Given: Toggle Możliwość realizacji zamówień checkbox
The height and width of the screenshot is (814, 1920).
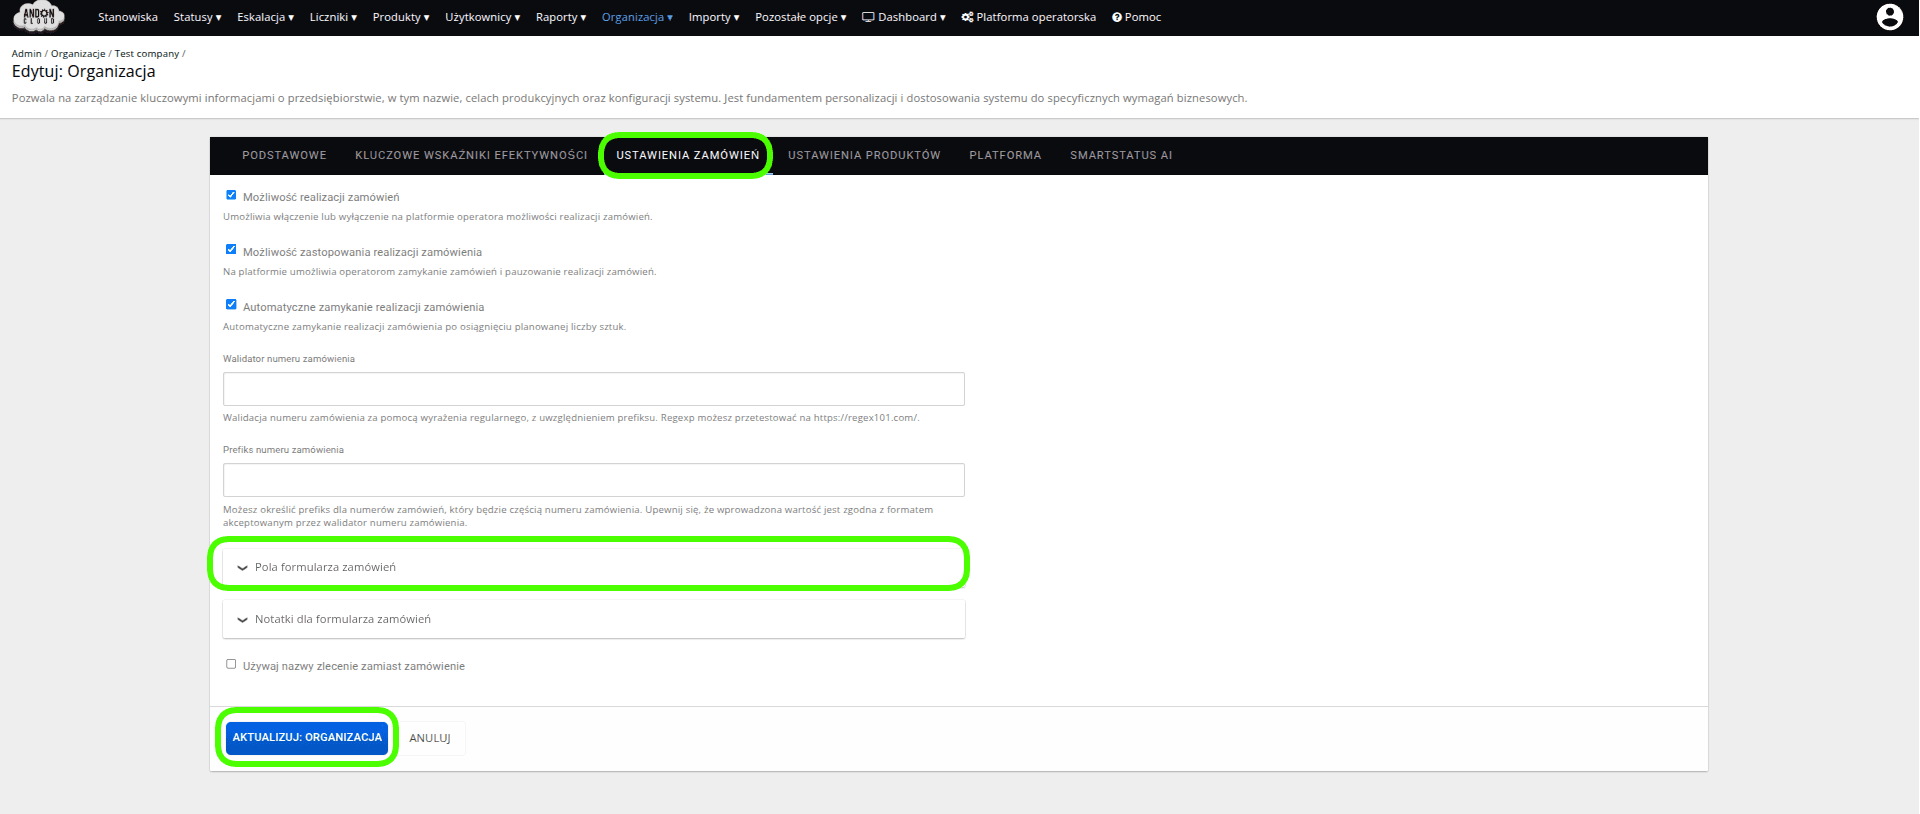Looking at the screenshot, I should point(231,195).
